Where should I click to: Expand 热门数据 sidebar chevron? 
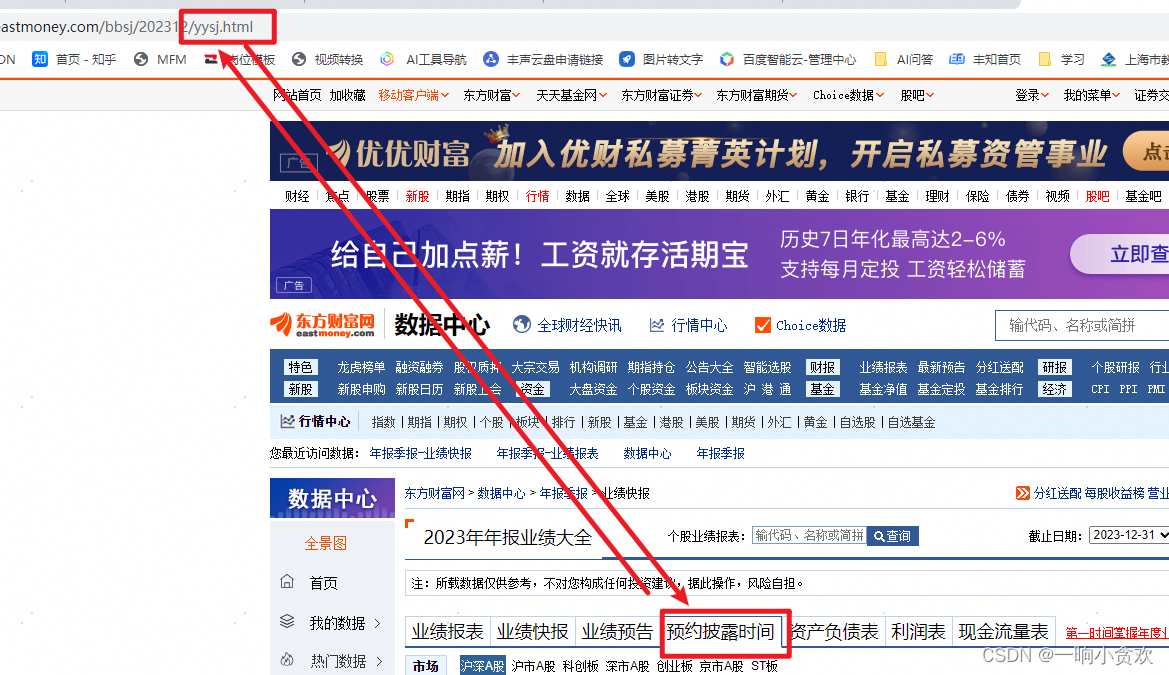coord(379,661)
